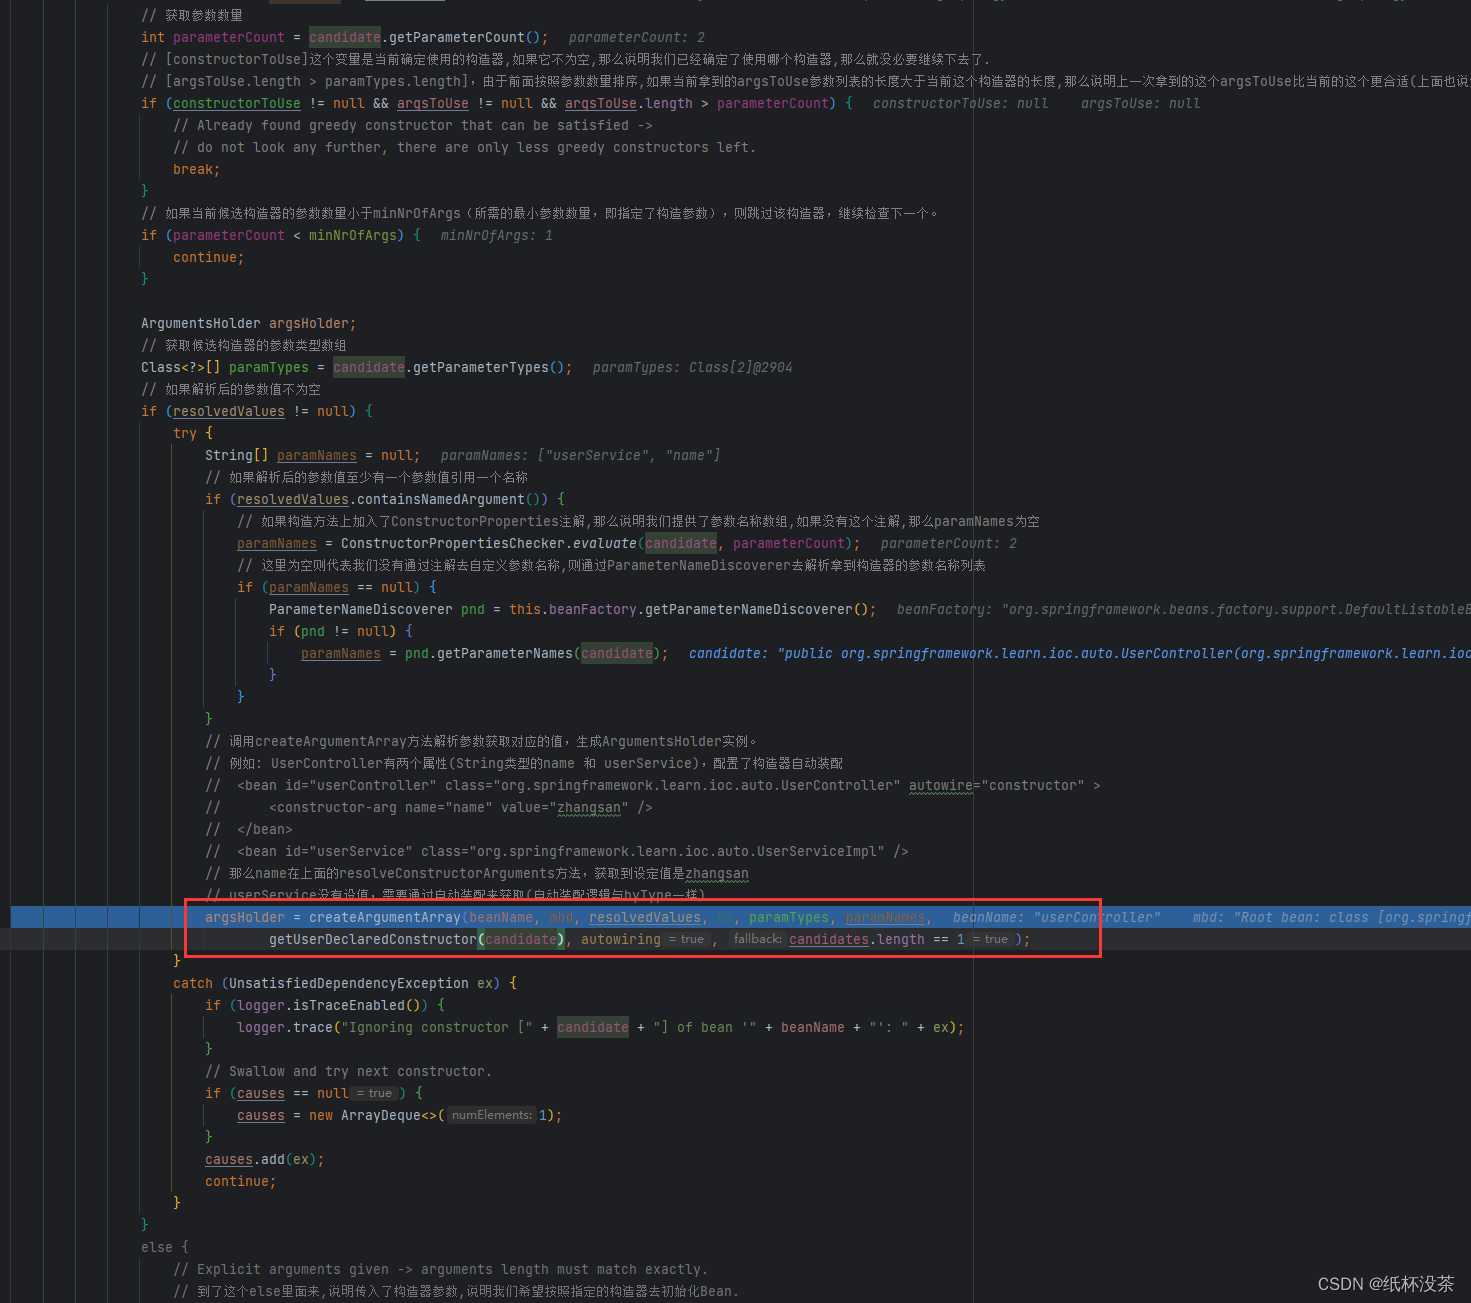Click the 'minNrOfArgs: 1' inline debug hint
Screen dimensions: 1471x1303
(x=496, y=235)
